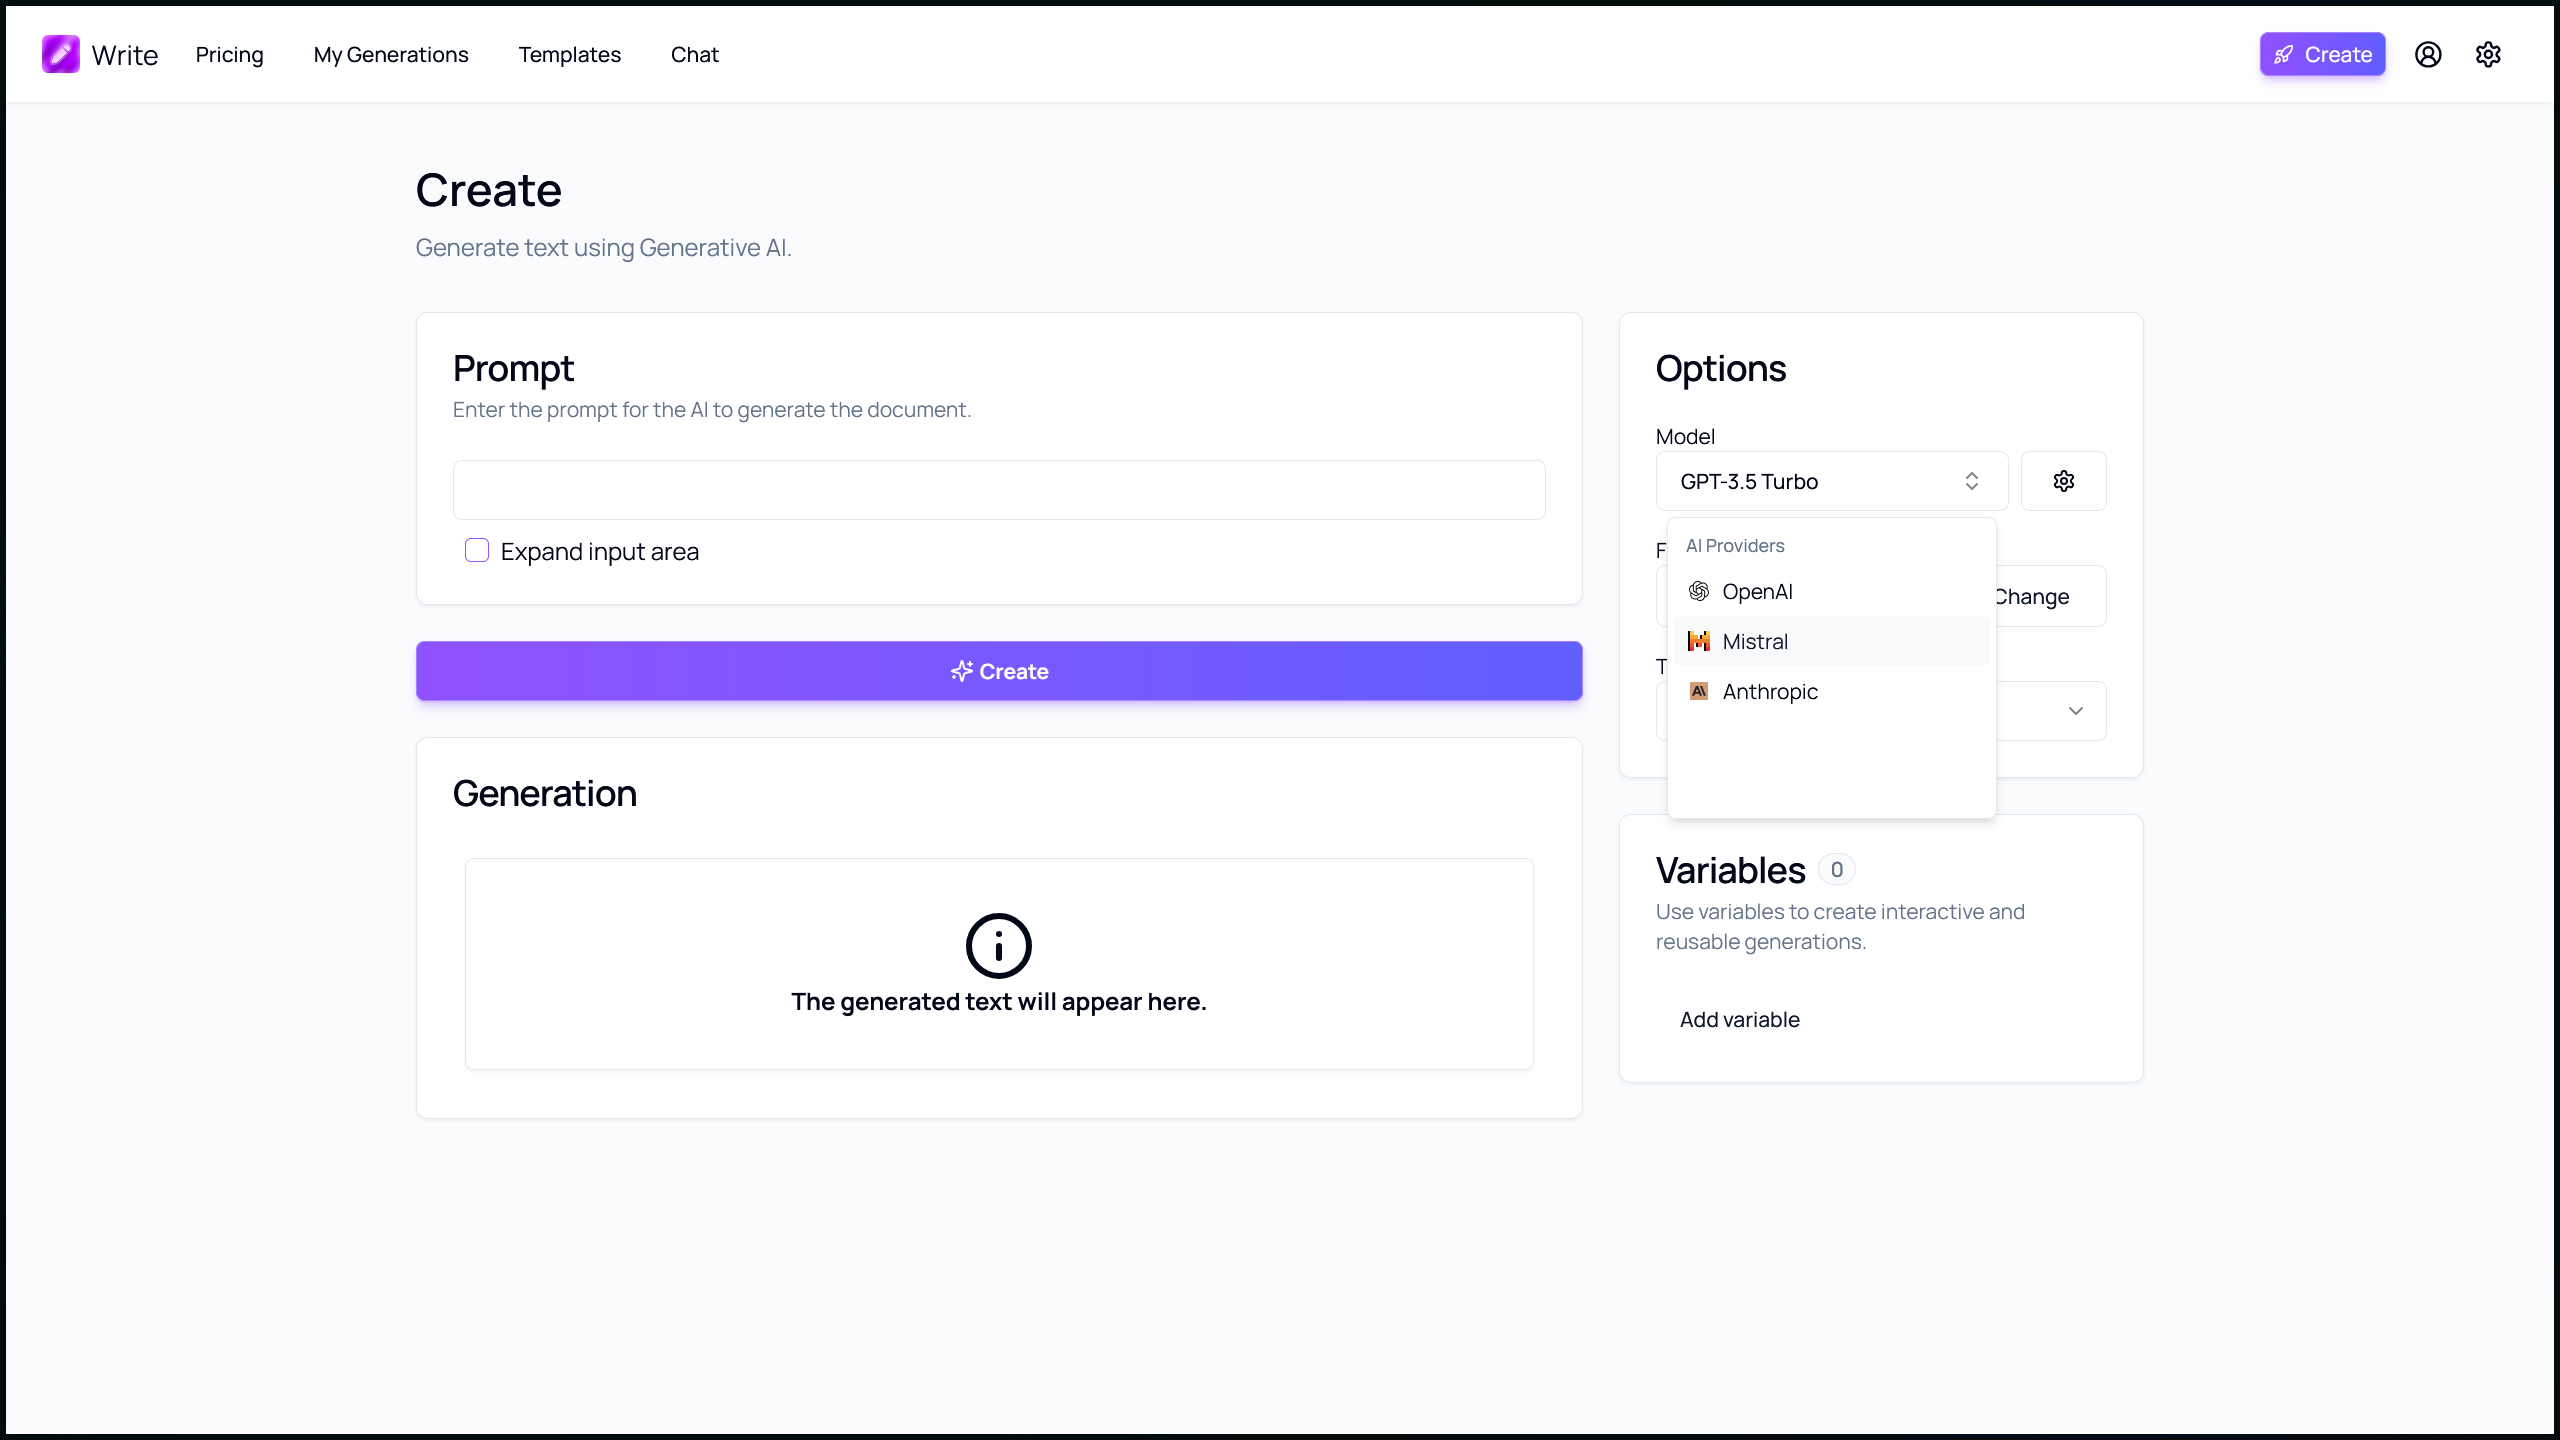The height and width of the screenshot is (1440, 2560).
Task: Click the Variables count badge showing 0
Action: click(1836, 869)
